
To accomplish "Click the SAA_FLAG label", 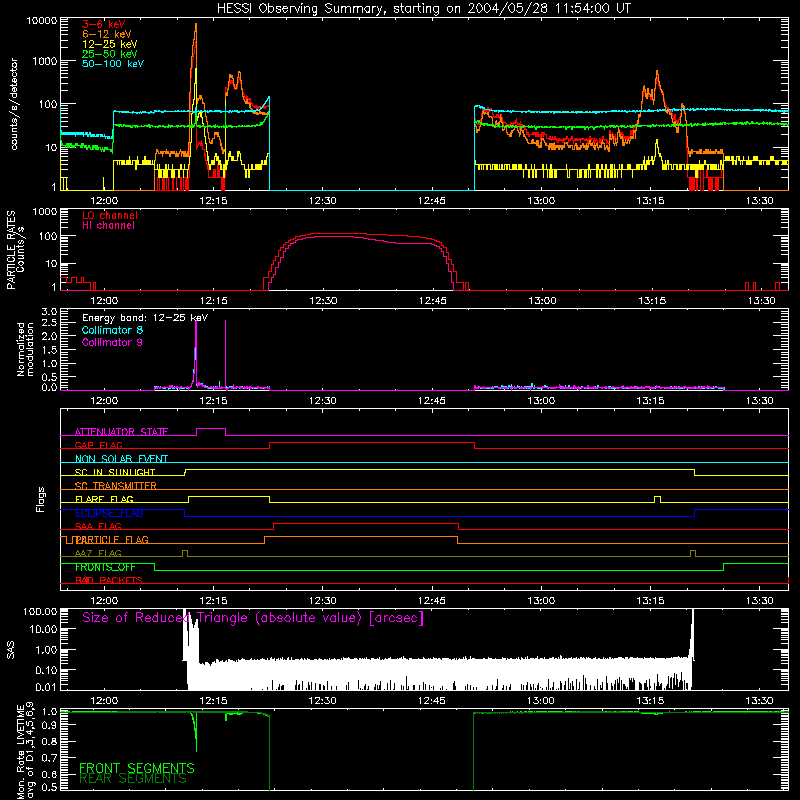I will [98, 526].
